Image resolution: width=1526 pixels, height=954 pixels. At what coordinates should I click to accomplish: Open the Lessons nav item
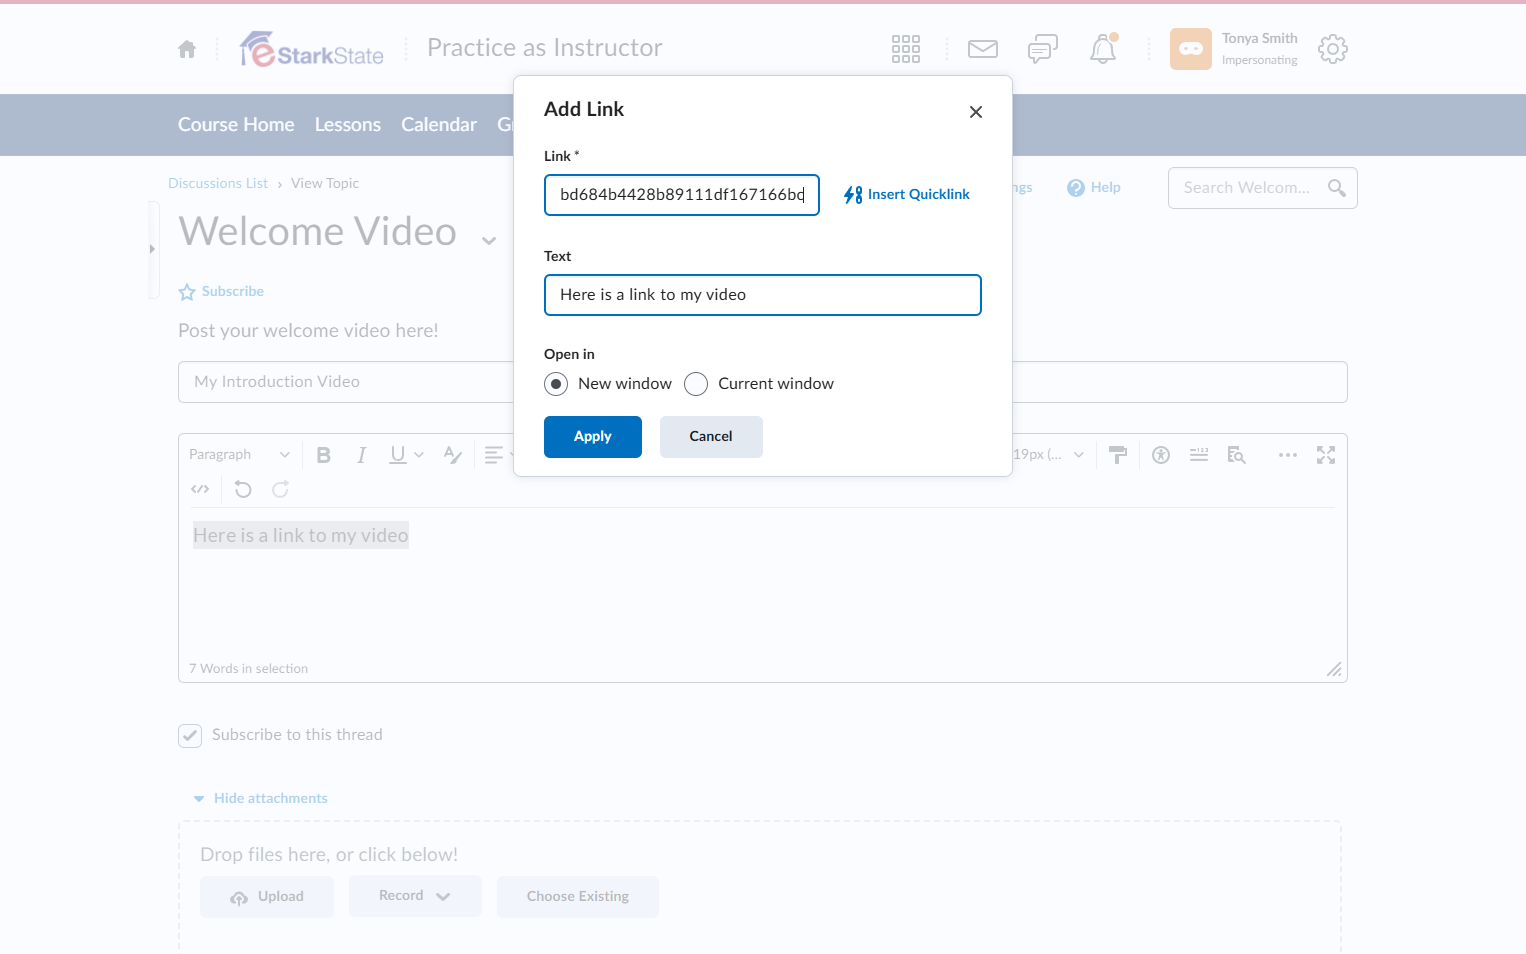(x=348, y=125)
